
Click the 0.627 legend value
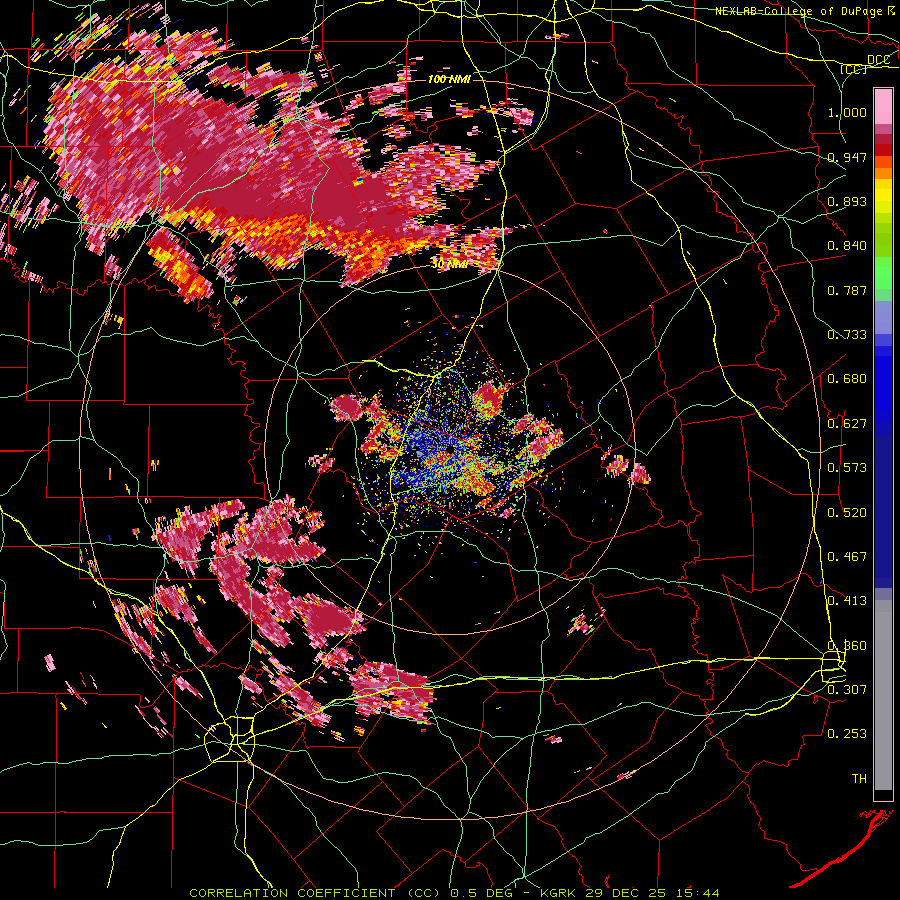tap(847, 424)
